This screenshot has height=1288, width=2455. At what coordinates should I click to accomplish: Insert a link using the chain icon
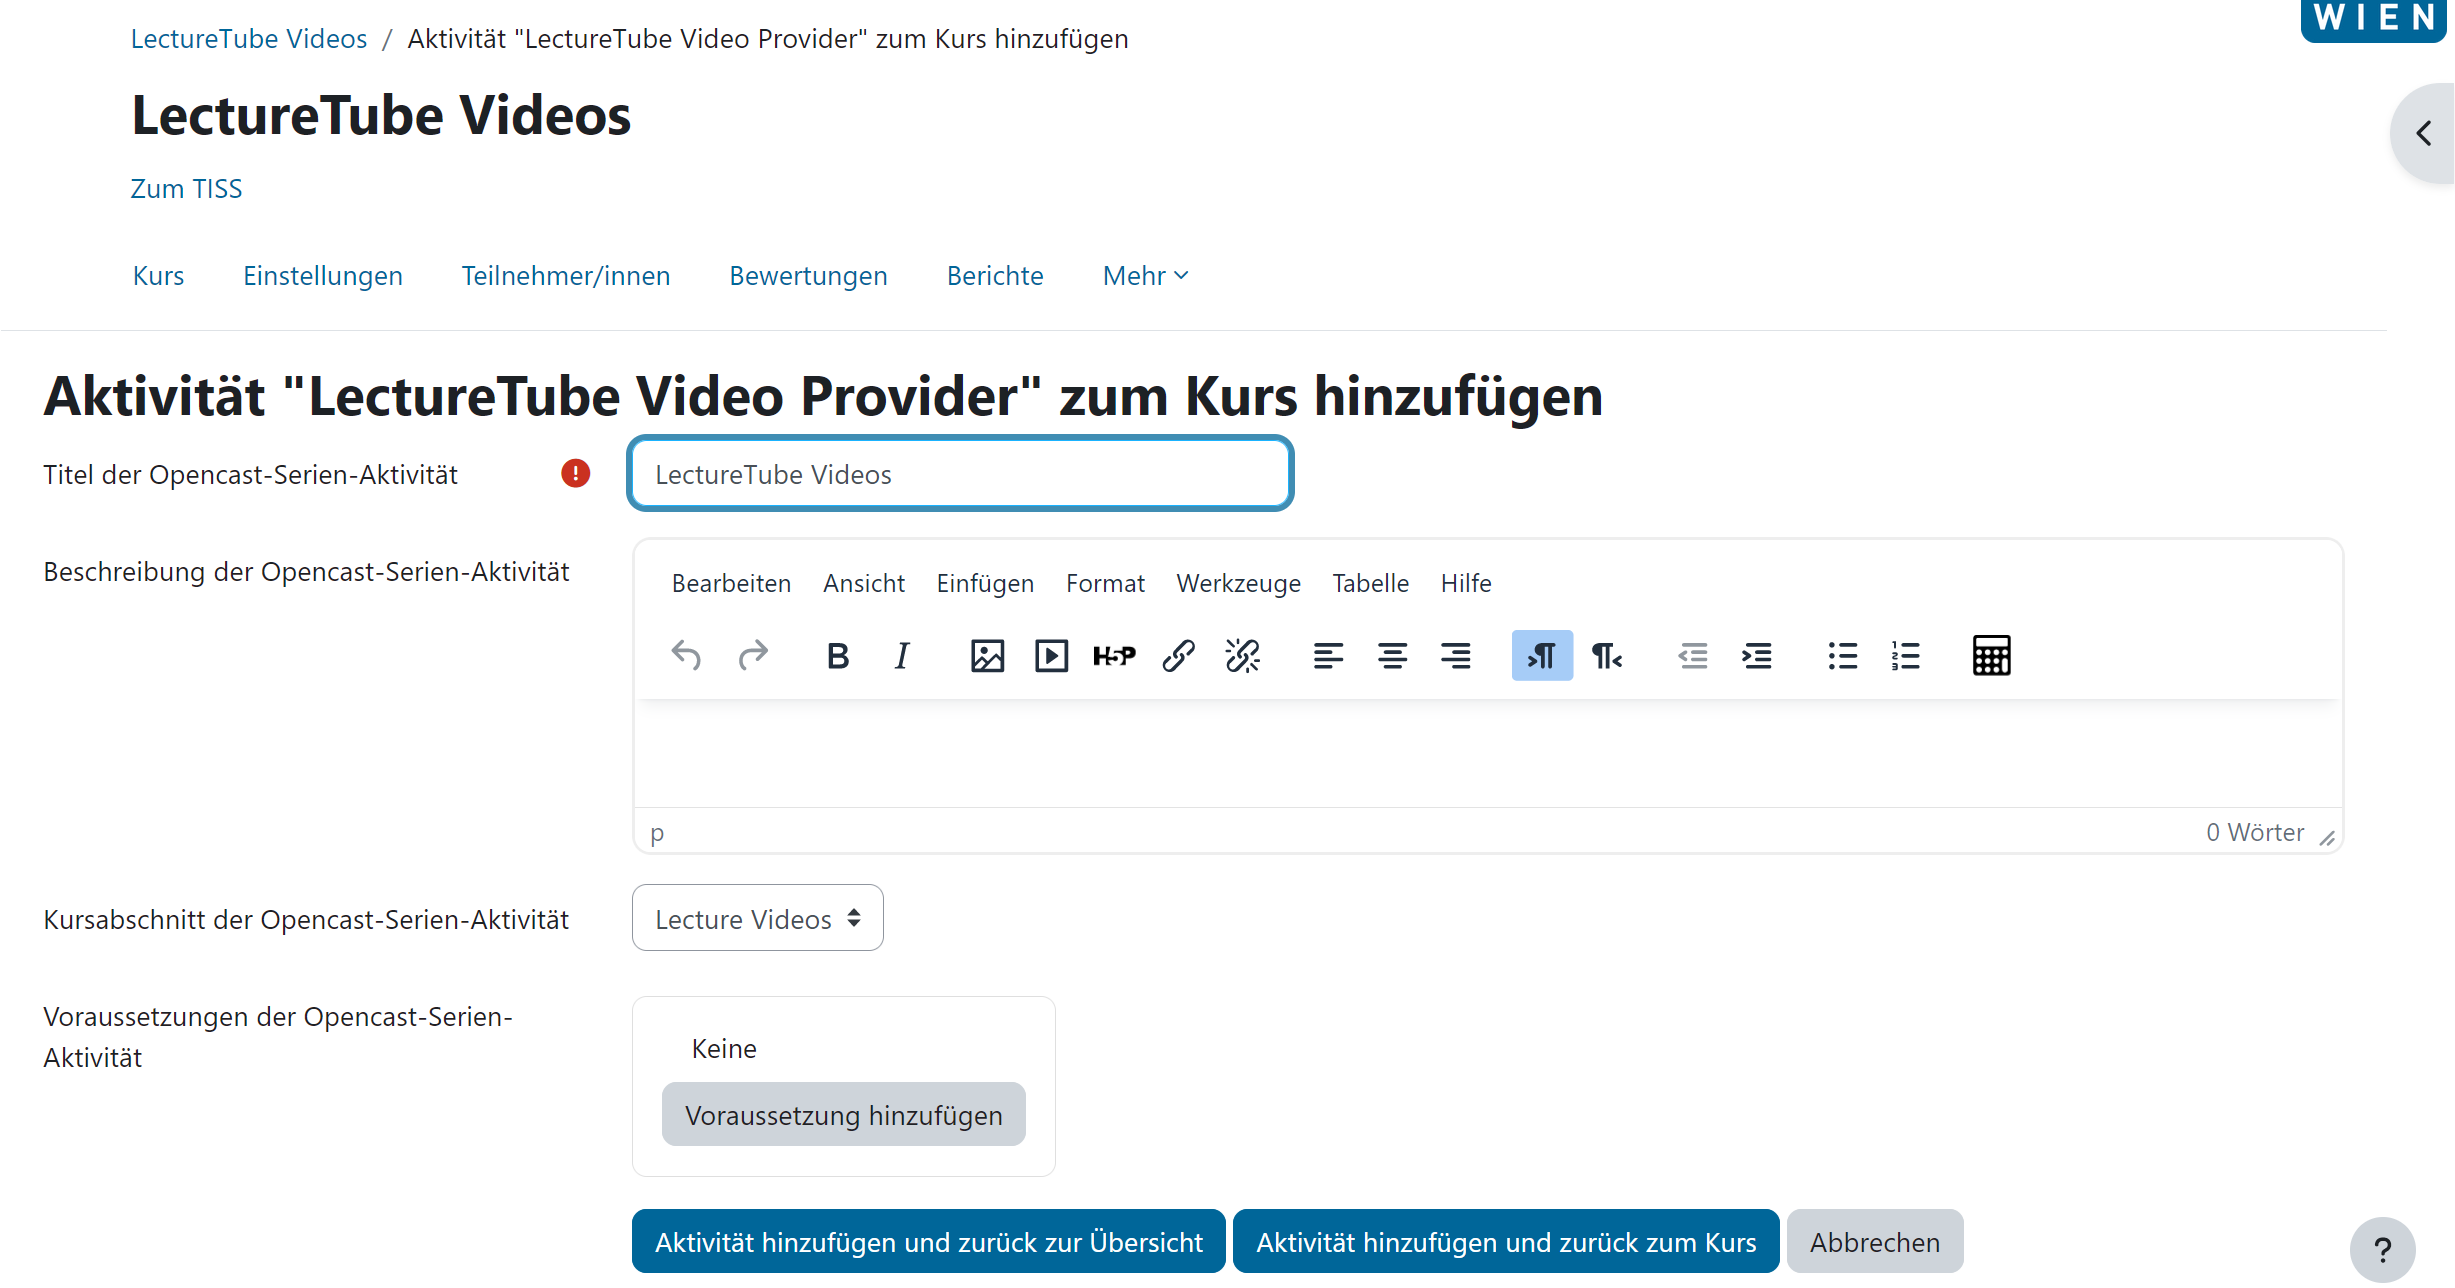1179,656
